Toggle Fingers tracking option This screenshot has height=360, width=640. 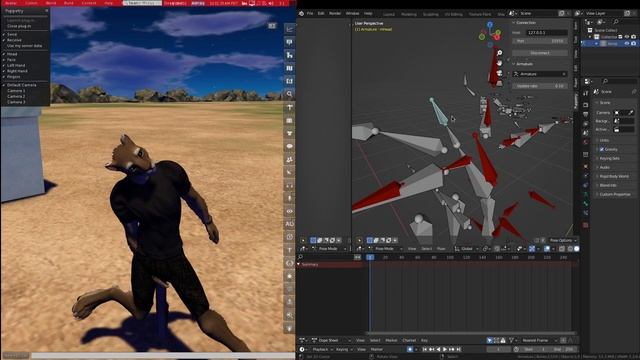point(13,77)
